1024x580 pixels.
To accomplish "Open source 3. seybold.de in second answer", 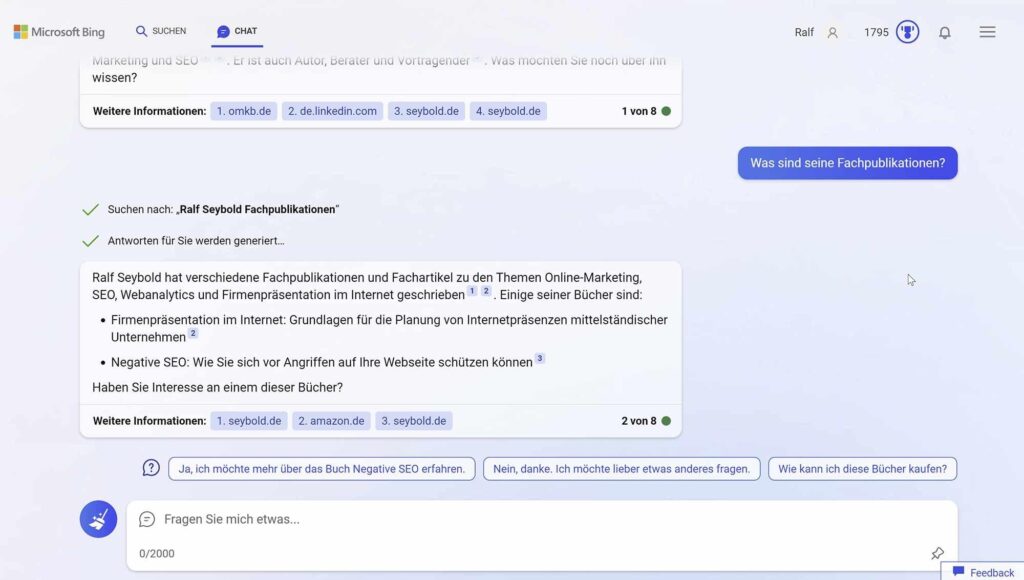I will click(413, 421).
